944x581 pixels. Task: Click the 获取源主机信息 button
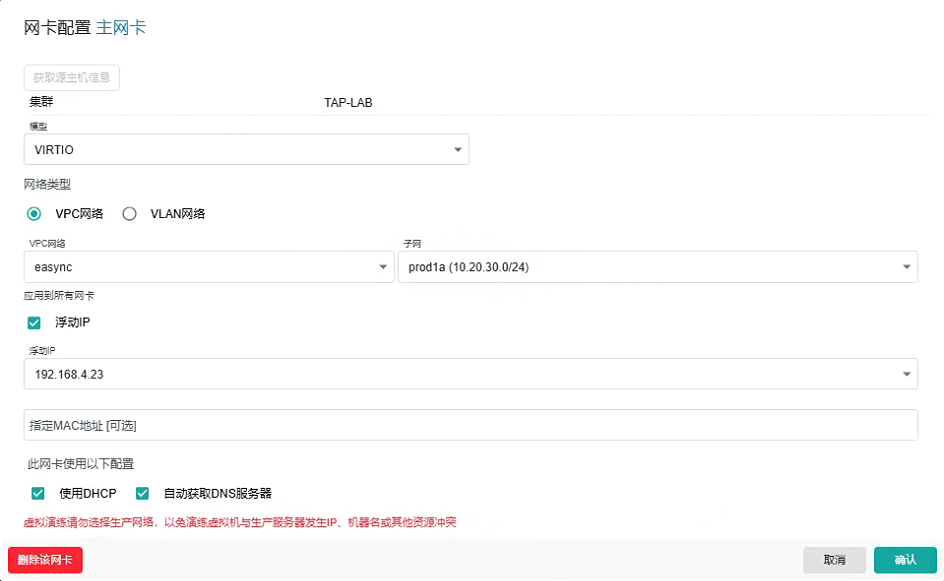tap(71, 78)
